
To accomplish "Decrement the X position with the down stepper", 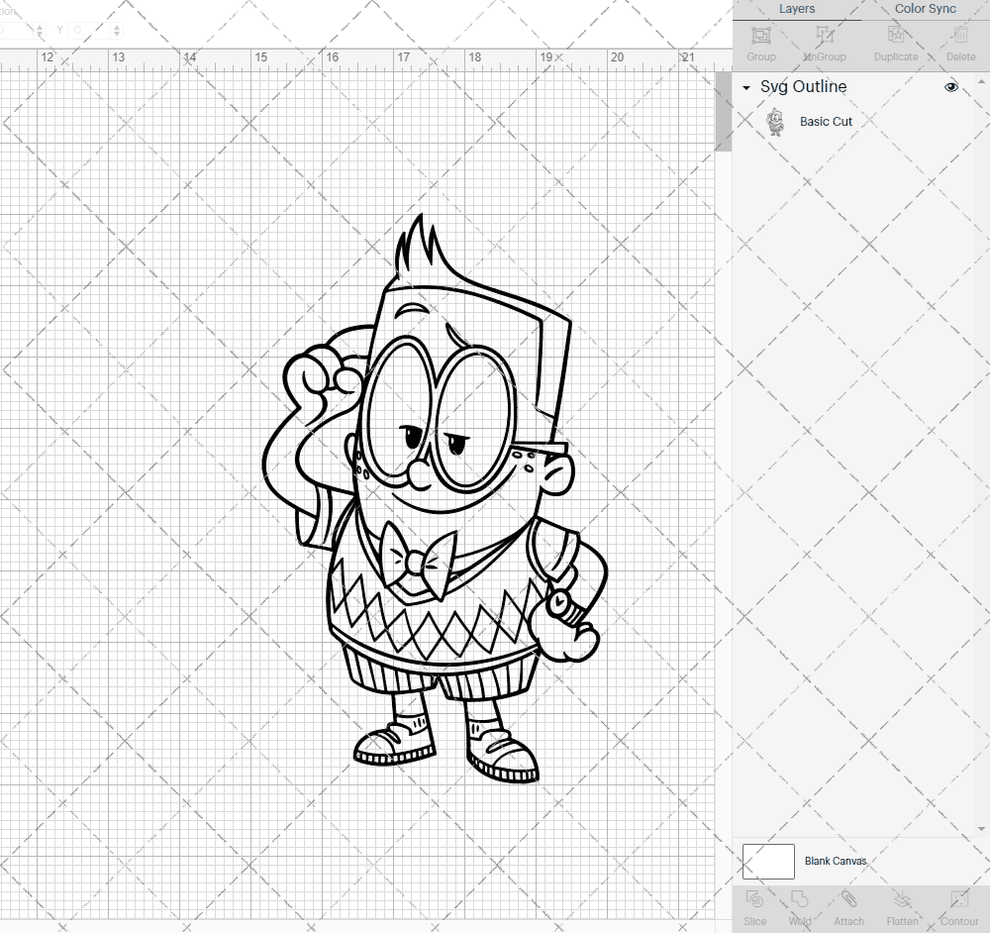I will (40, 36).
